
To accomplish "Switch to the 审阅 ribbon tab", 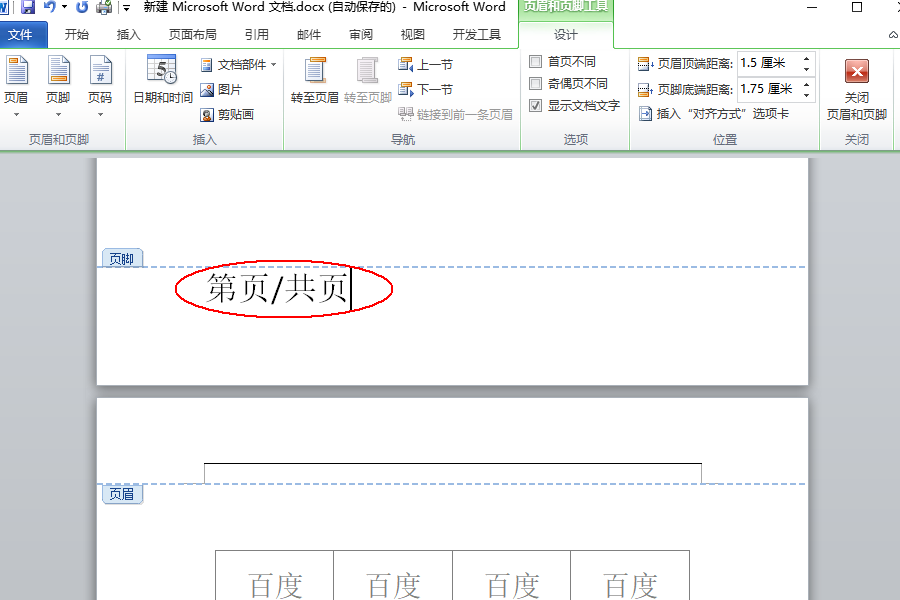I will pyautogui.click(x=361, y=32).
